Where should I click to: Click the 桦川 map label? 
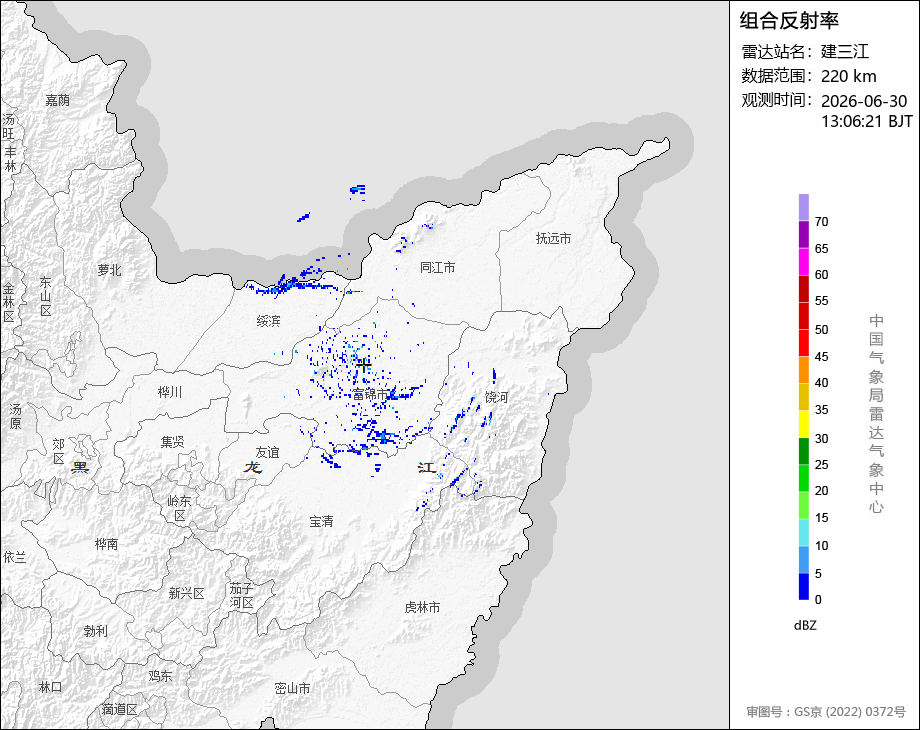point(170,392)
